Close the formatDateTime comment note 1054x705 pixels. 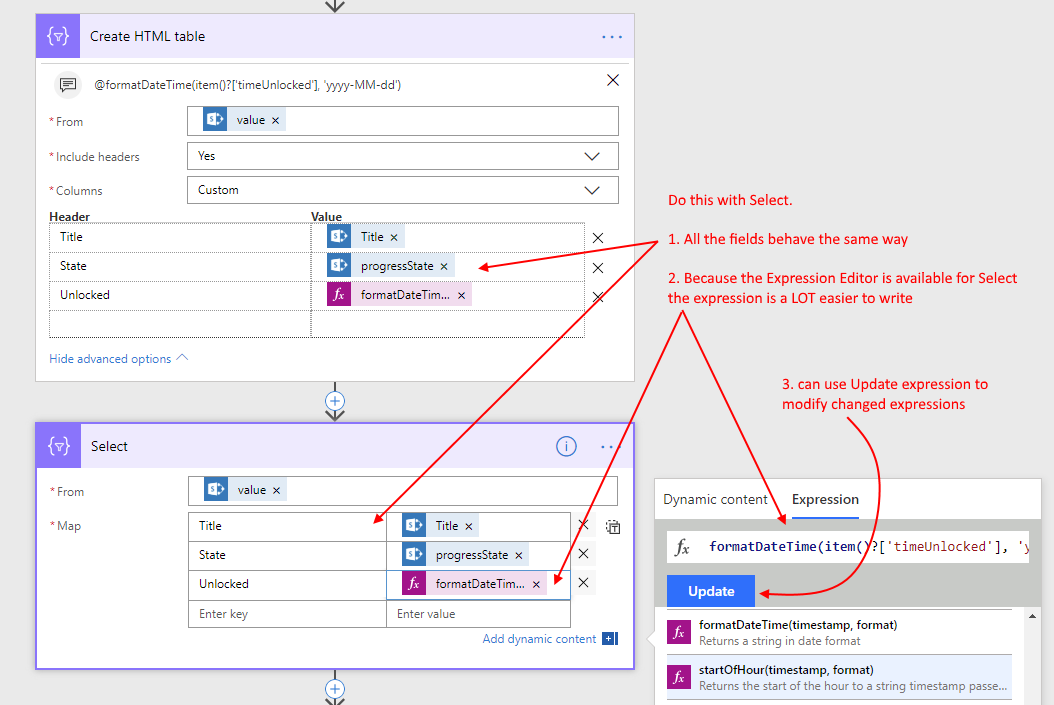click(613, 80)
